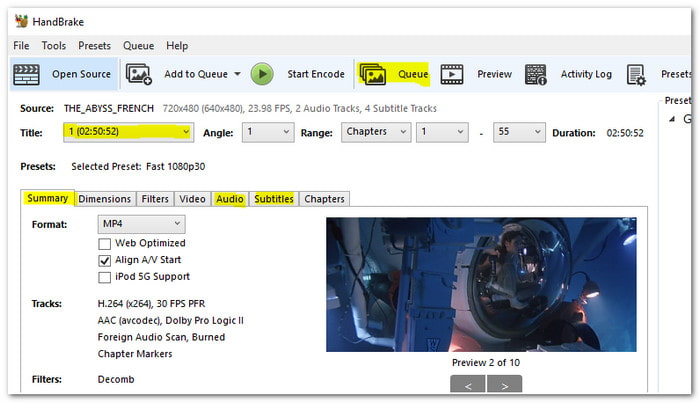700x403 pixels.
Task: Switch to the Filters tab
Action: 155,199
